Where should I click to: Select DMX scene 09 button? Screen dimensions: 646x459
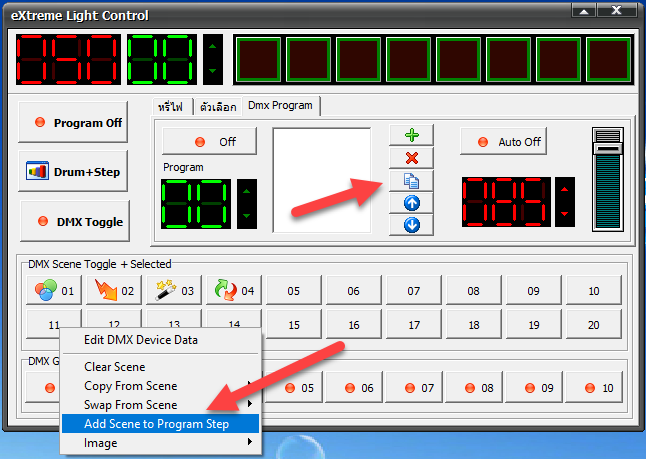click(534, 290)
